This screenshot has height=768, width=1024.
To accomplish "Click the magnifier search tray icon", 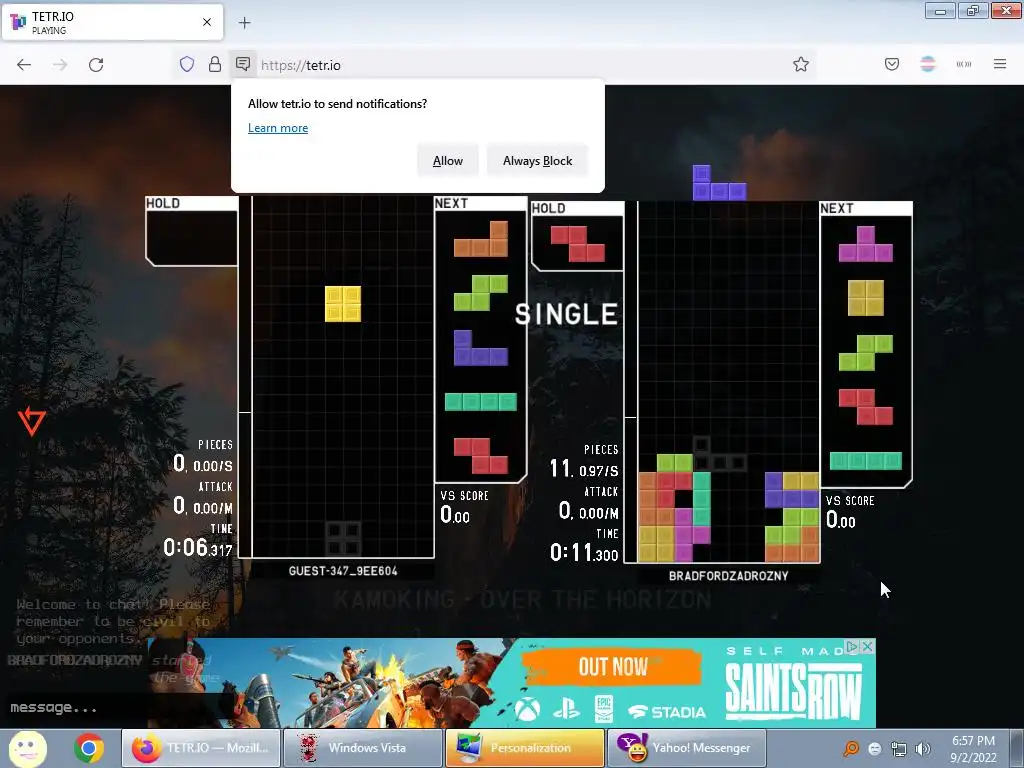I will point(851,749).
